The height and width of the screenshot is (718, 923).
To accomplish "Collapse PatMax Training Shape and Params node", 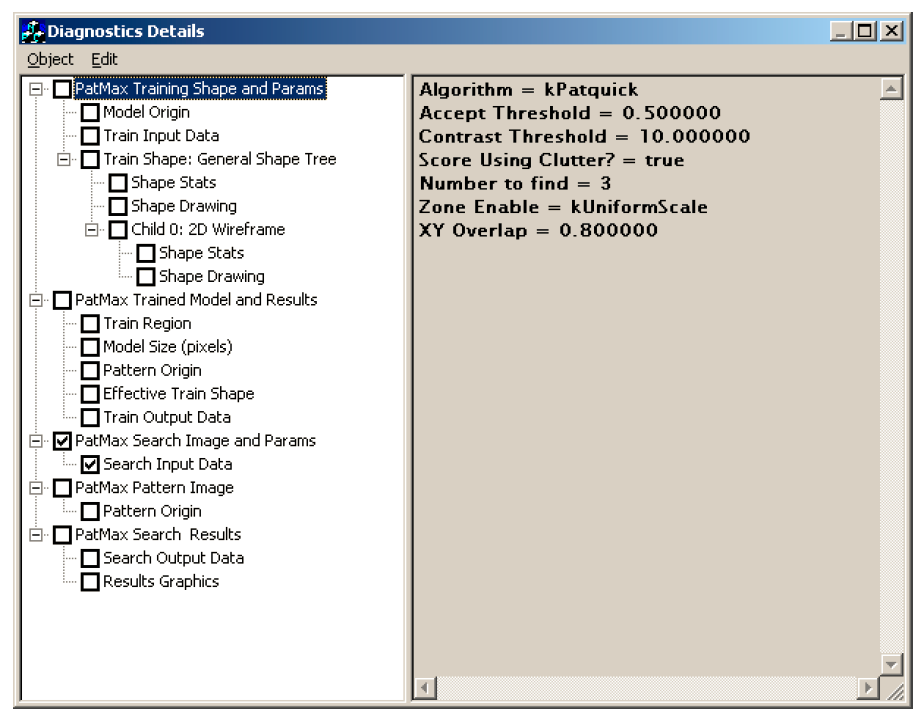I will point(37,89).
